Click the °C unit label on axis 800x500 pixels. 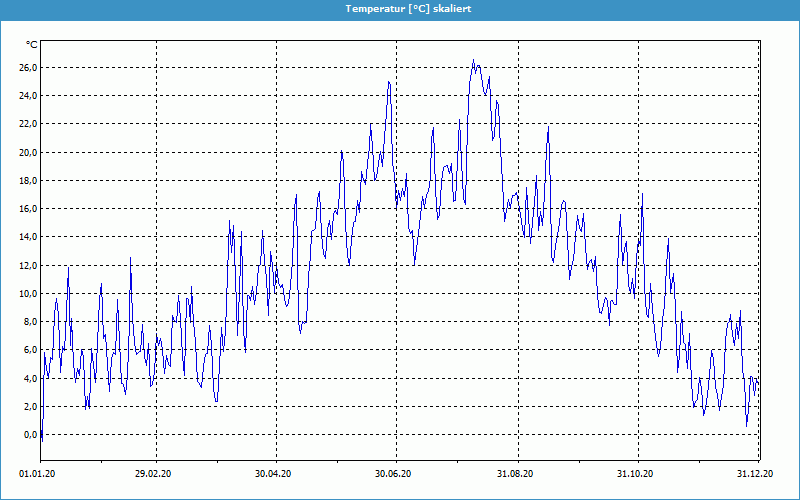coord(32,45)
